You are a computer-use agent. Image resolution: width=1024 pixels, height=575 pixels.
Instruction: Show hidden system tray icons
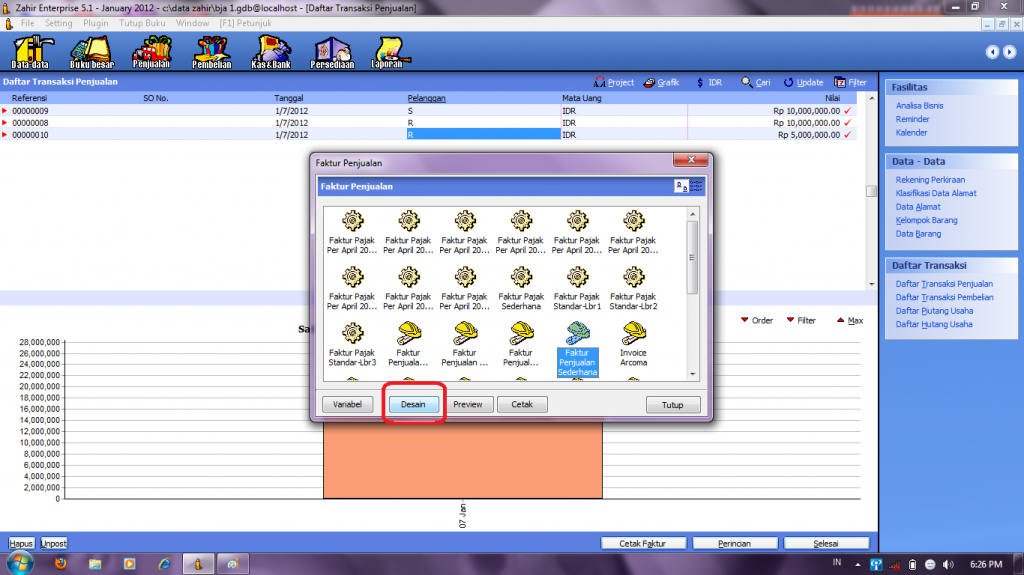pyautogui.click(x=857, y=565)
